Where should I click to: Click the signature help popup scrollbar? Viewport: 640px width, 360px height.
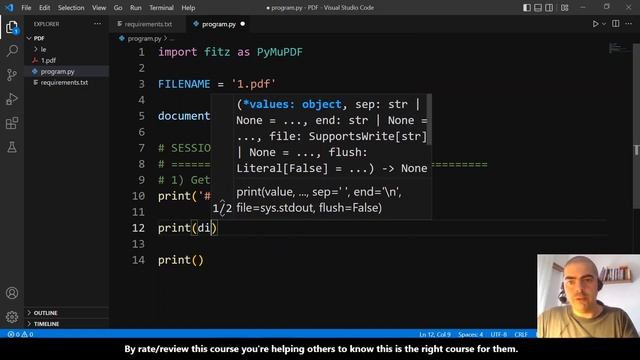click(429, 120)
